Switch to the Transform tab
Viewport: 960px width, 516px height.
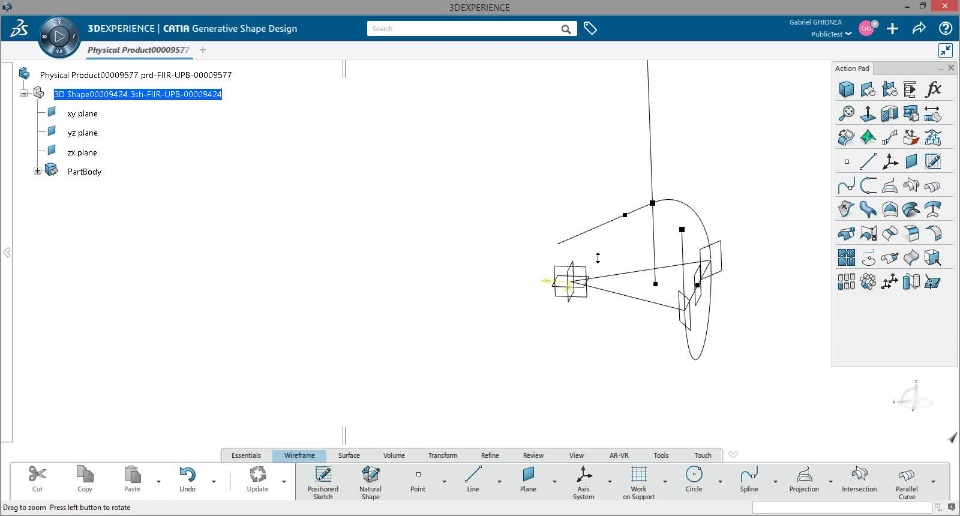coord(443,455)
